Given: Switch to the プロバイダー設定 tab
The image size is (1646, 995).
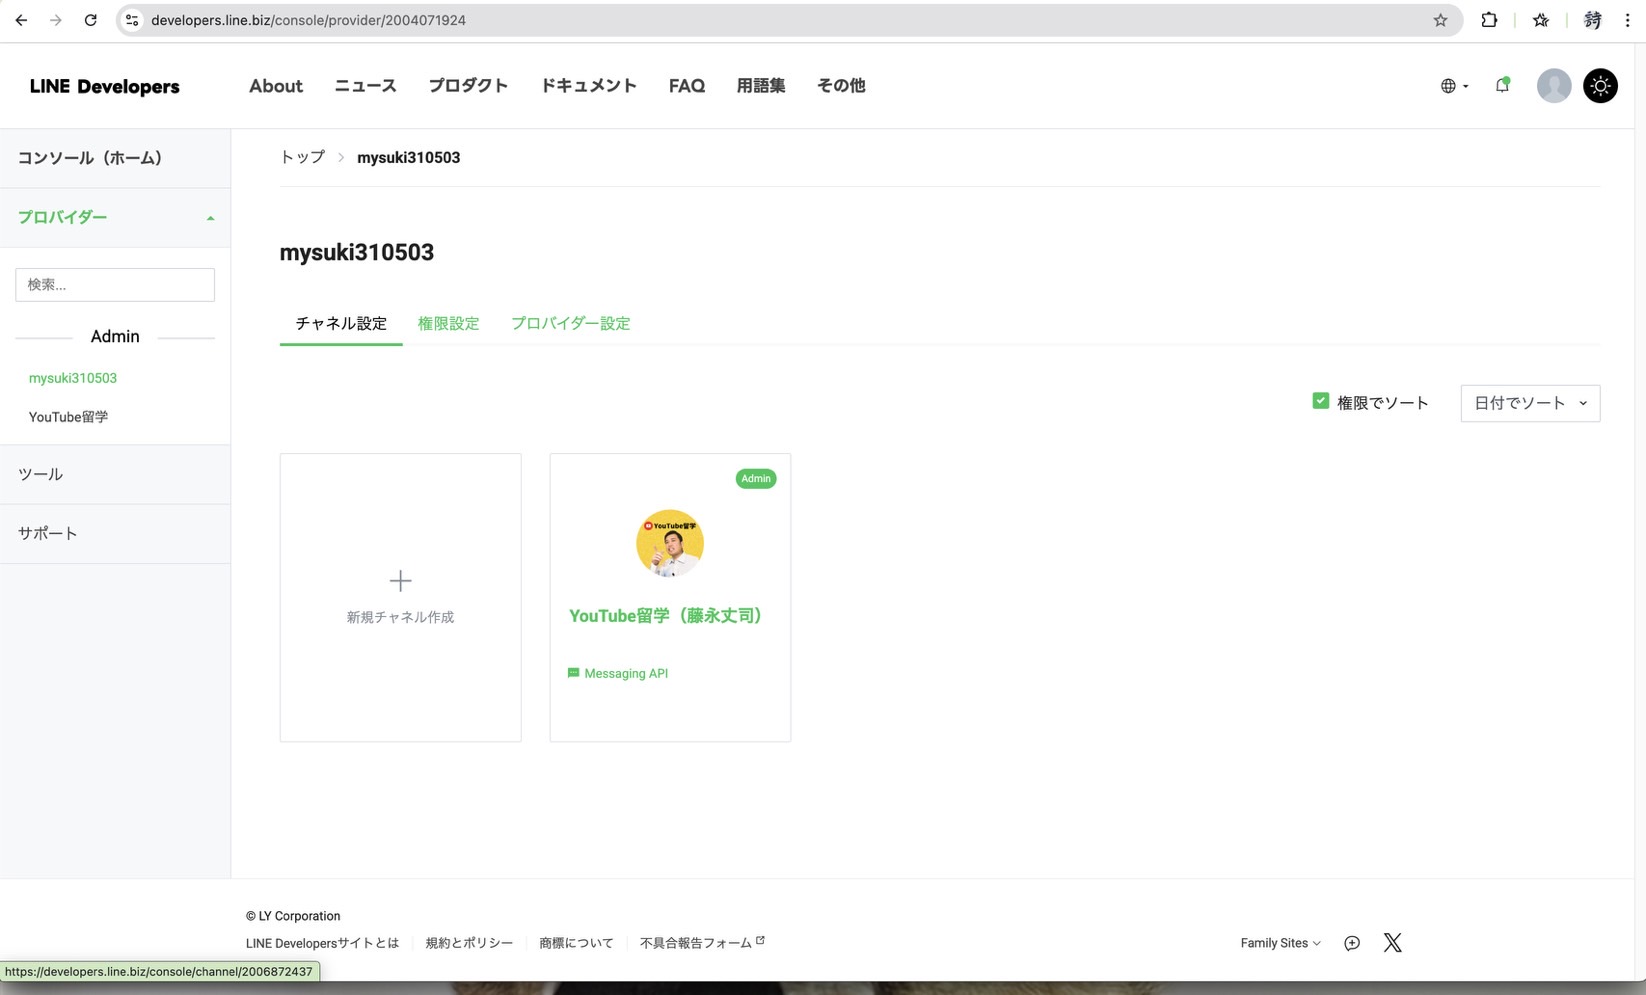Looking at the screenshot, I should pyautogui.click(x=570, y=323).
